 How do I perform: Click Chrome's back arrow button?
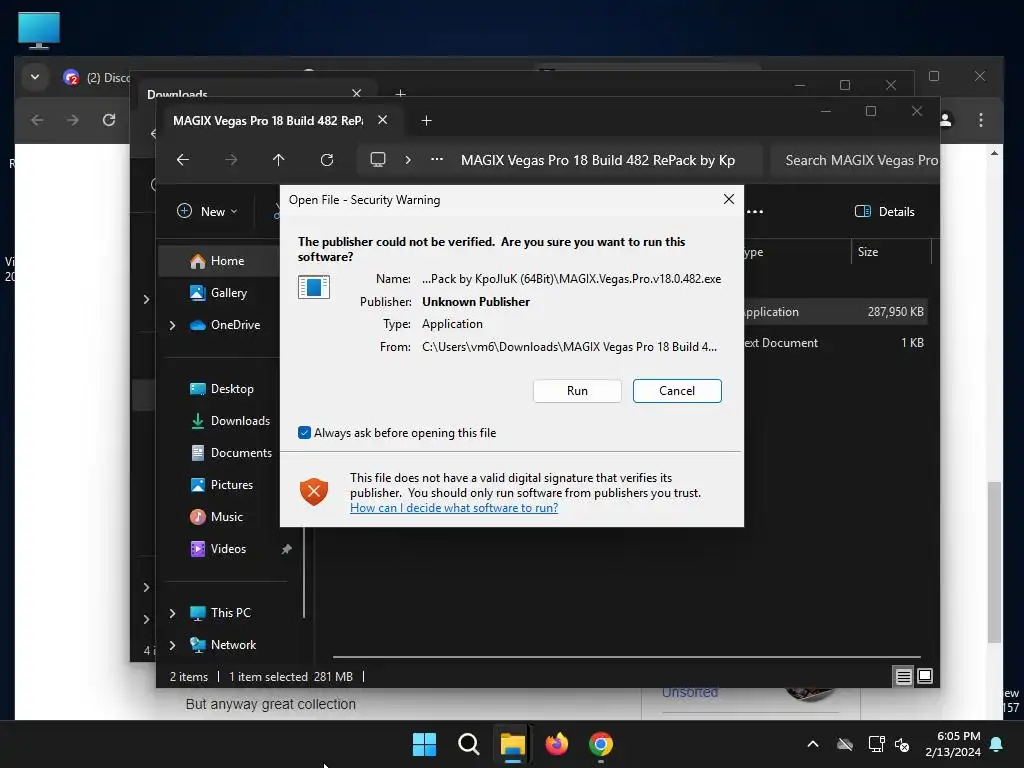[37, 120]
